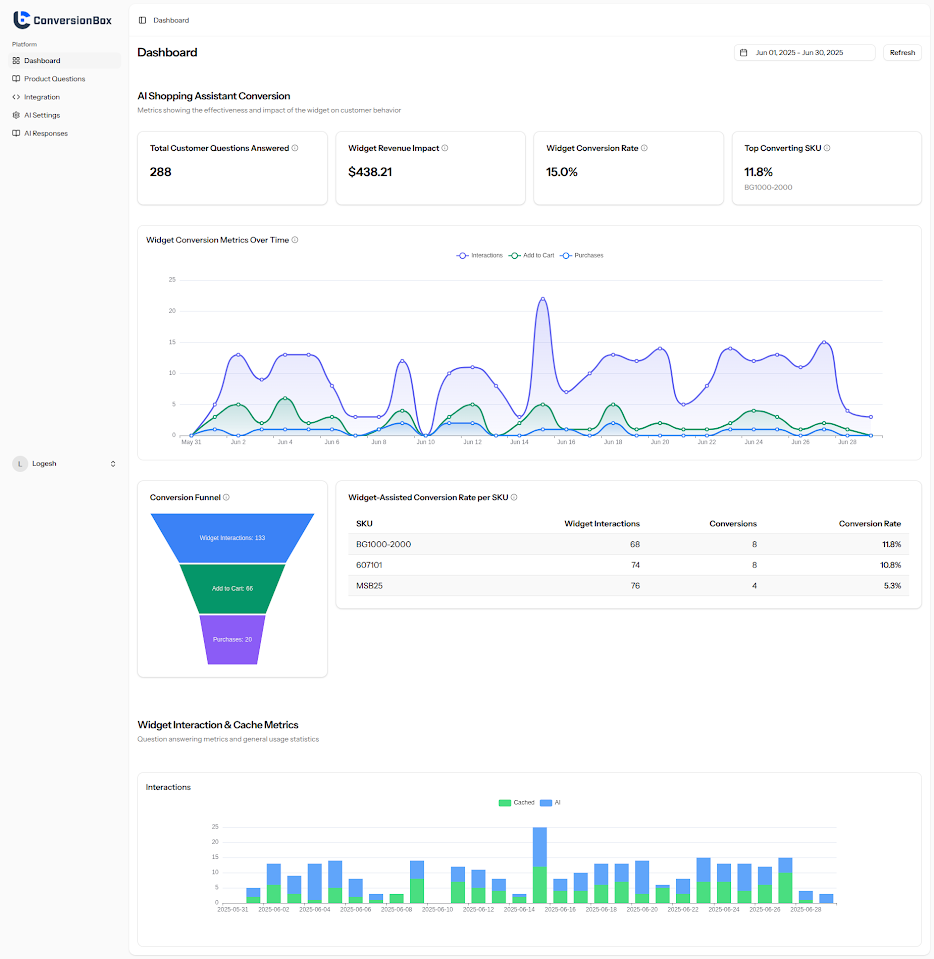Toggle the green Cached legend swatch
Image resolution: width=934 pixels, height=959 pixels.
504,803
